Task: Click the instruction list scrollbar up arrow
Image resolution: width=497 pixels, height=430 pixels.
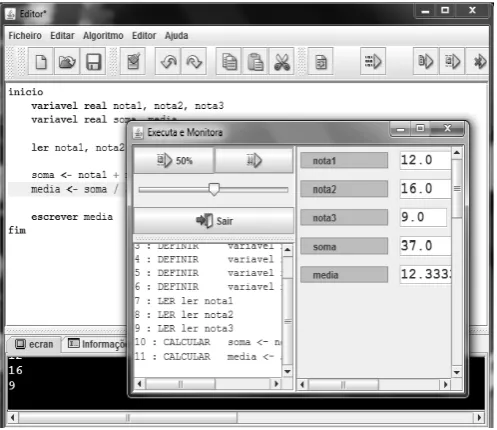Action: pyautogui.click(x=287, y=250)
